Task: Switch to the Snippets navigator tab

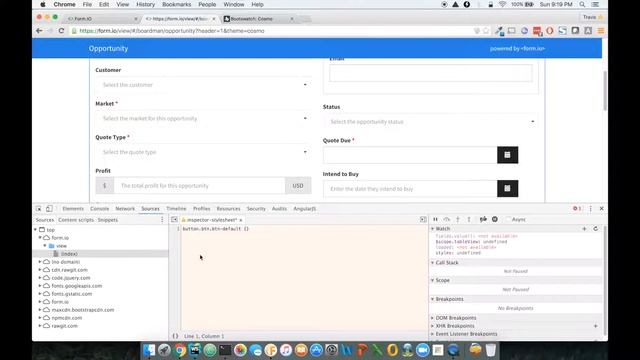Action: [x=108, y=220]
